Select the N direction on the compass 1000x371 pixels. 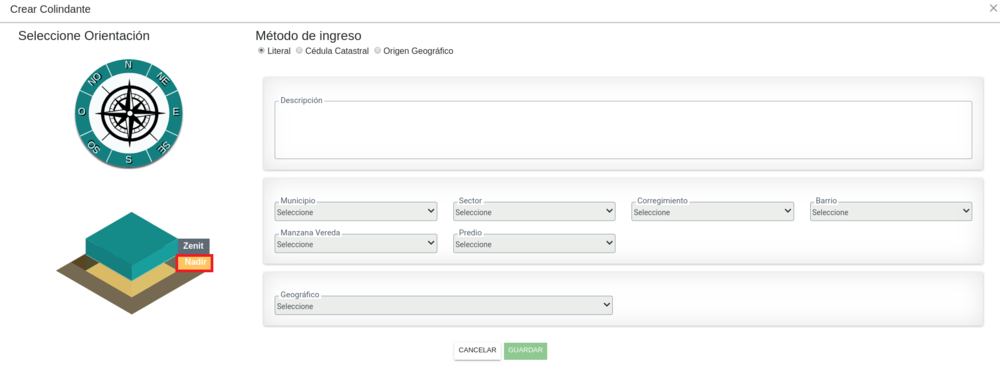128,65
